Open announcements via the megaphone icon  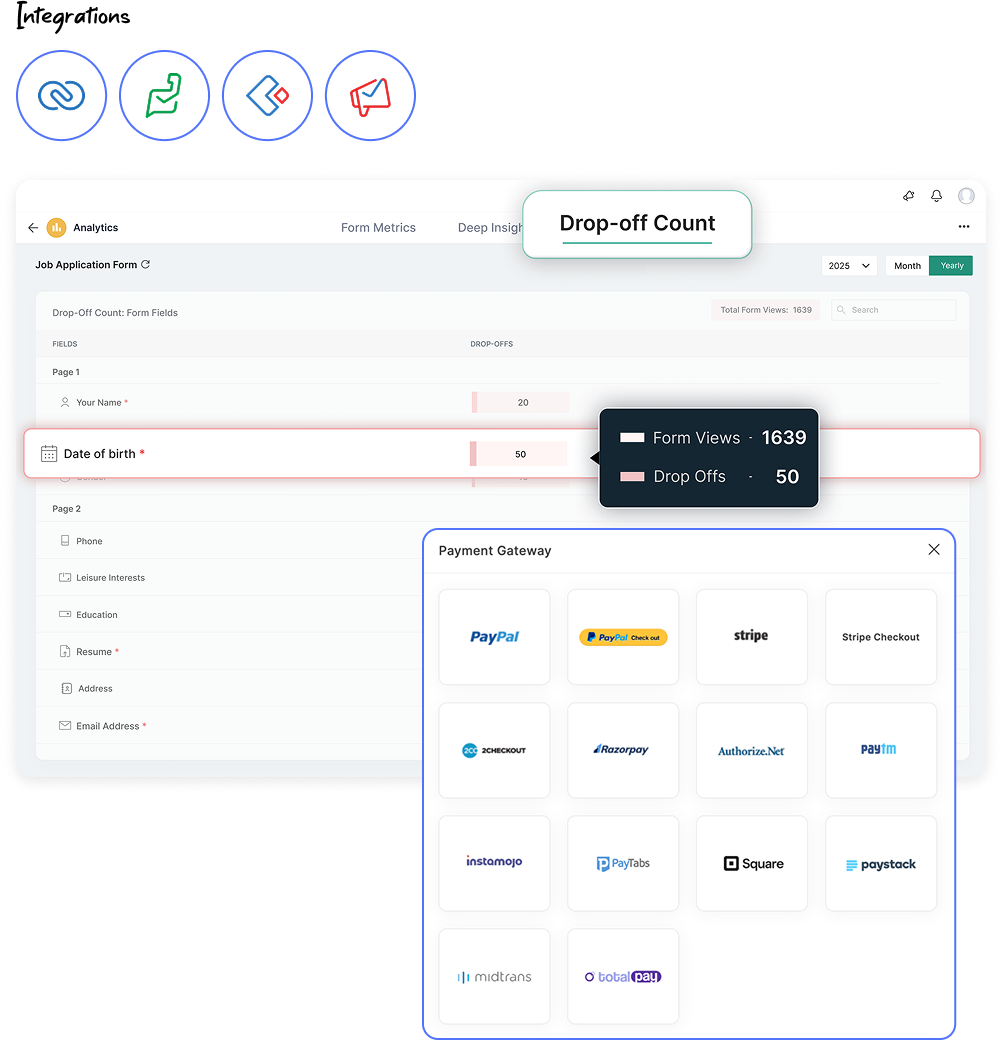(908, 196)
